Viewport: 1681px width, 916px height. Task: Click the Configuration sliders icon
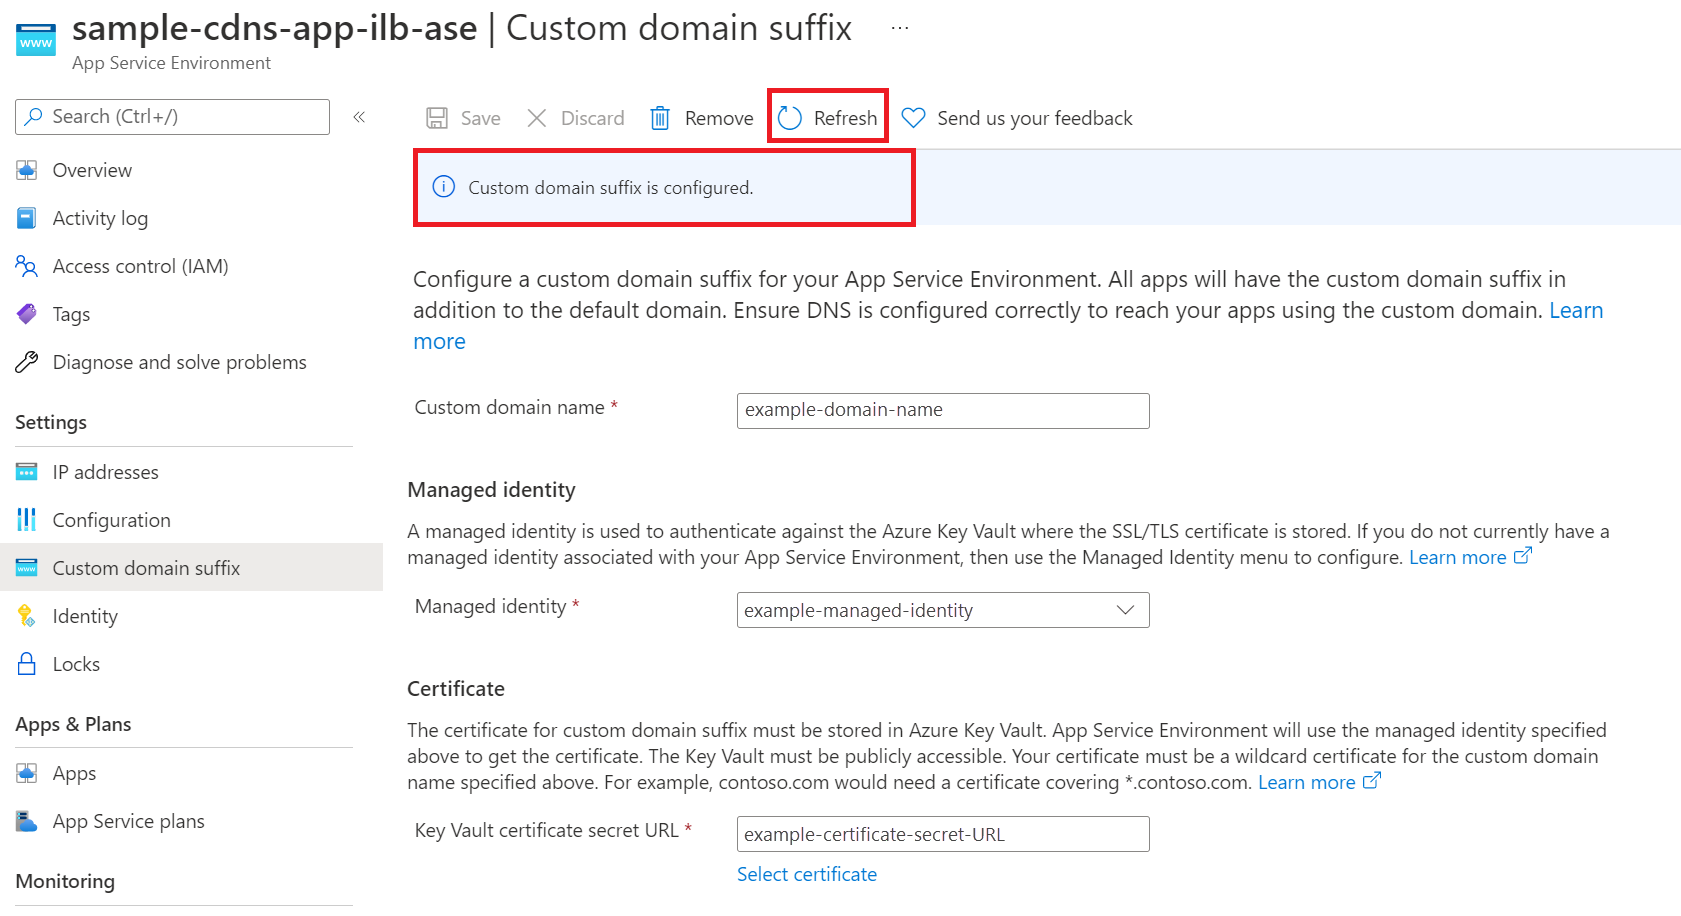pyautogui.click(x=27, y=520)
